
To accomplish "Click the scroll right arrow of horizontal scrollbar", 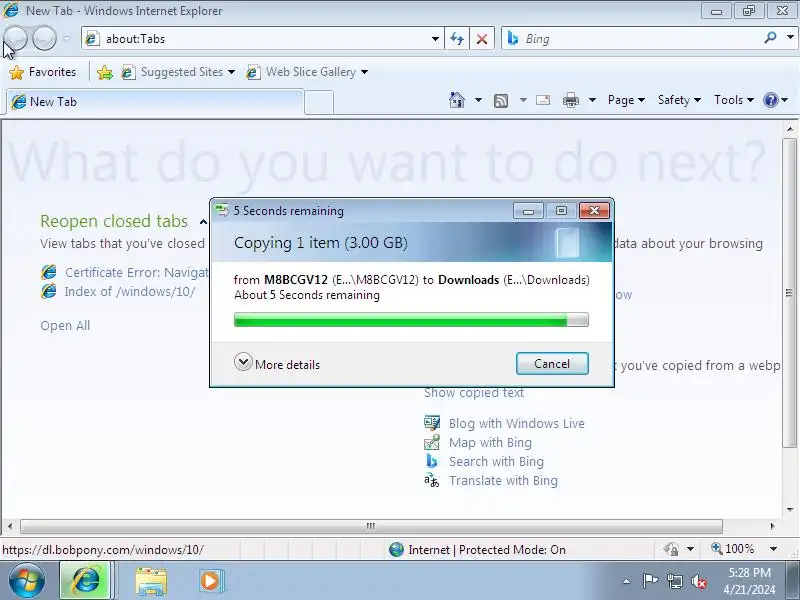I will 772,526.
